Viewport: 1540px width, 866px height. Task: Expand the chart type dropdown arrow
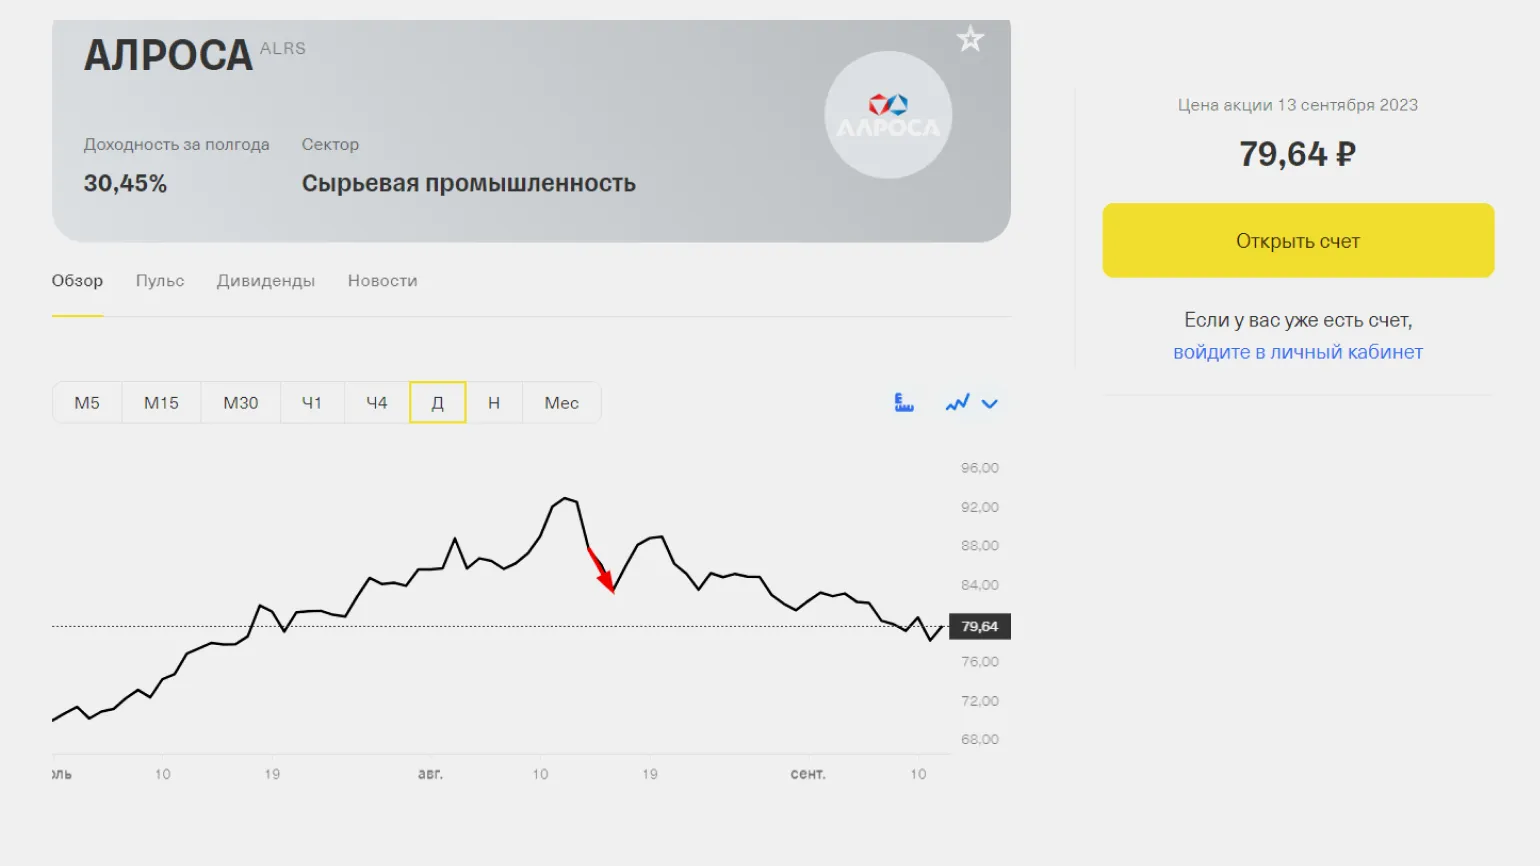[990, 404]
